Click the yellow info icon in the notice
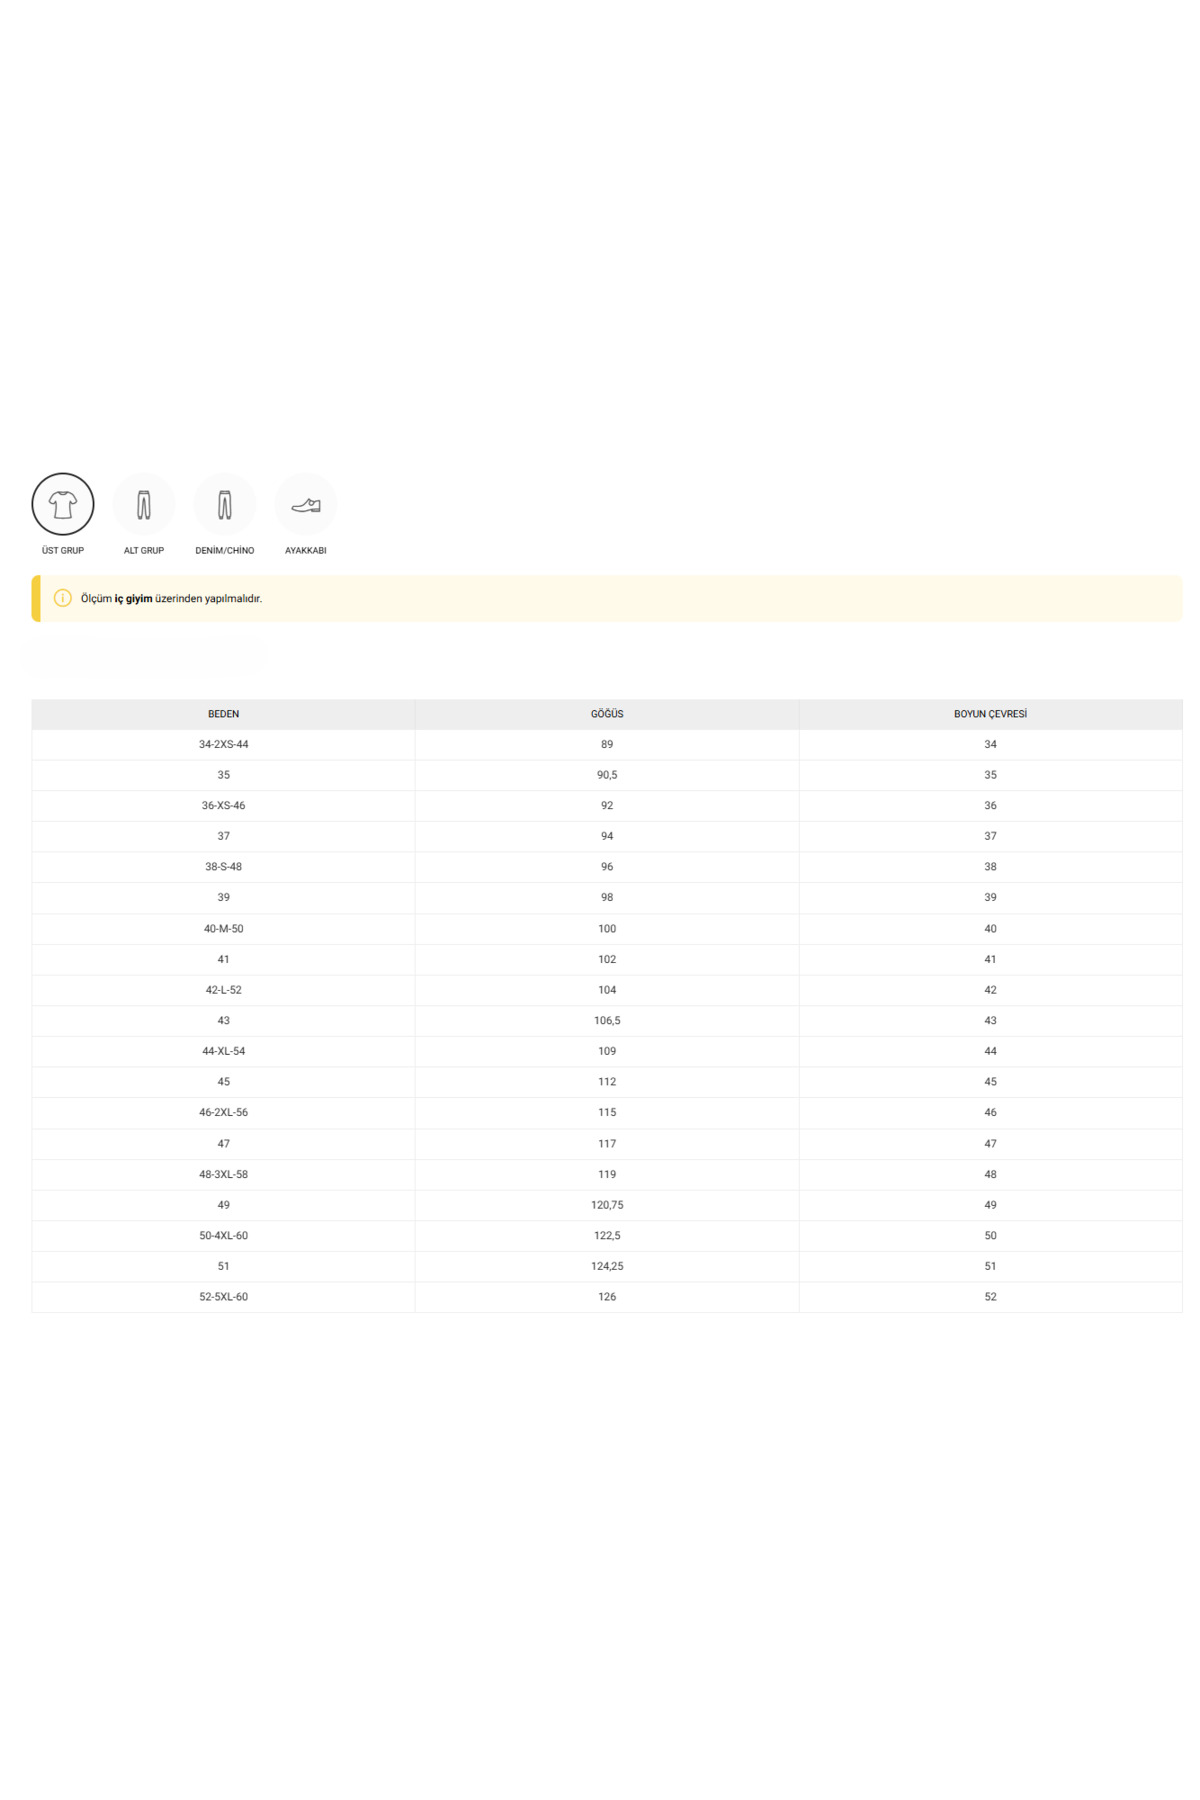 pos(62,598)
